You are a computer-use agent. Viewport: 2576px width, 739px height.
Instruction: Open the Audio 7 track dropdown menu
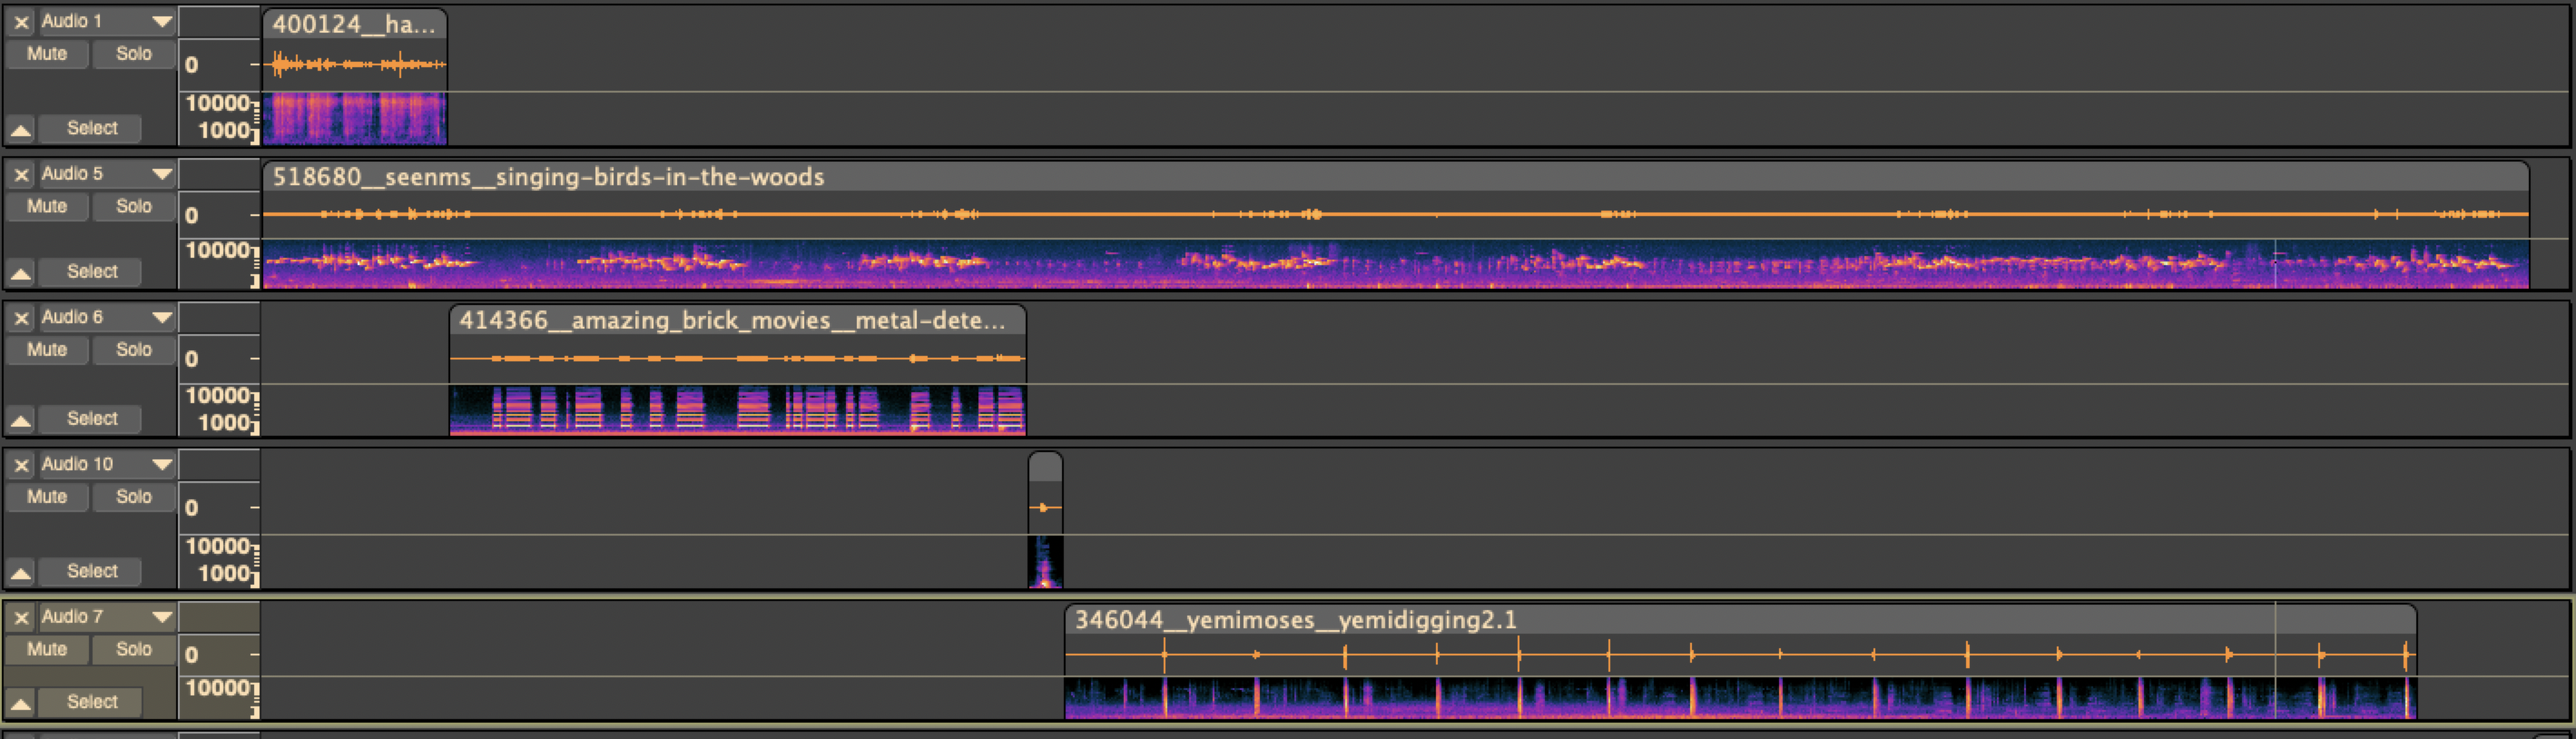[107, 618]
